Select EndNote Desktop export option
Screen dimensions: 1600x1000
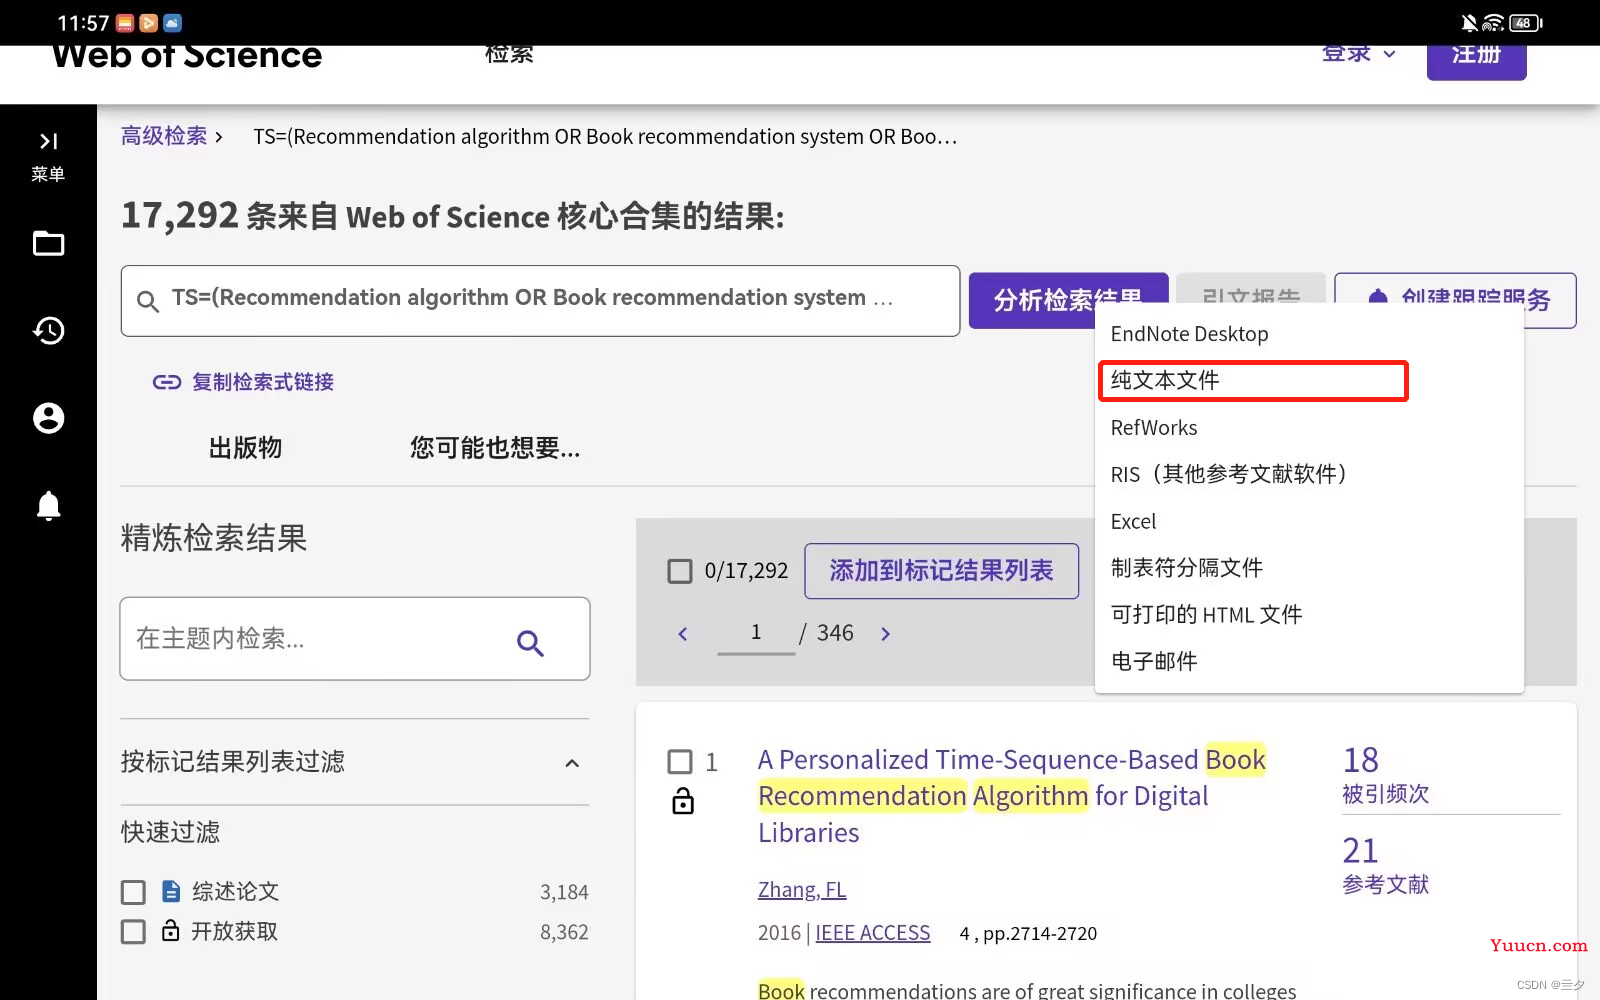(1309, 334)
